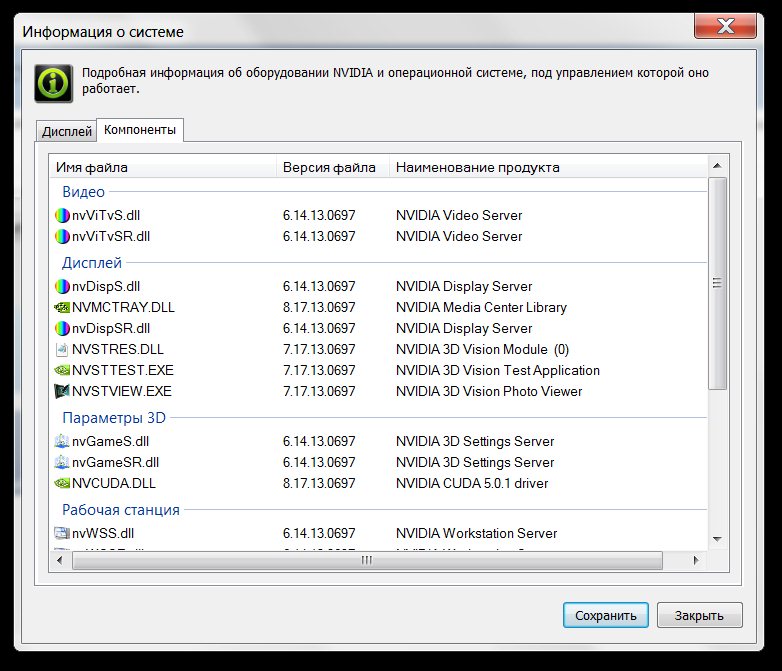Click NVIDIA Media Center Library product name
782x671 pixels.
pyautogui.click(x=481, y=307)
